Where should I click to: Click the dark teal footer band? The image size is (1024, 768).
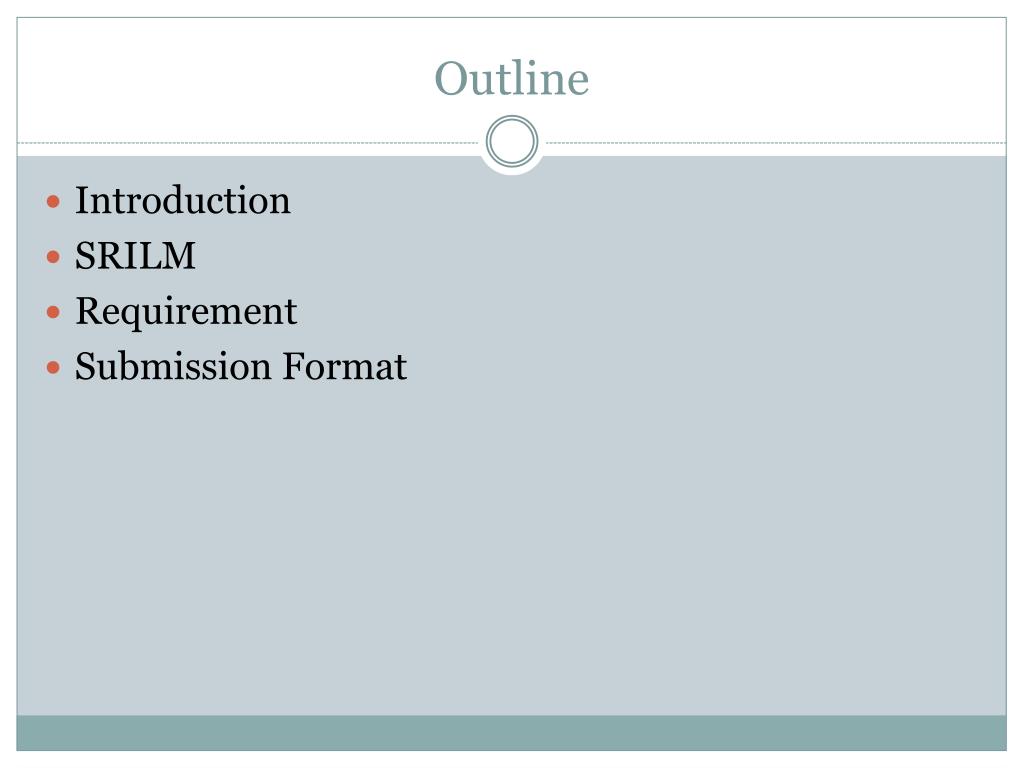[512, 733]
